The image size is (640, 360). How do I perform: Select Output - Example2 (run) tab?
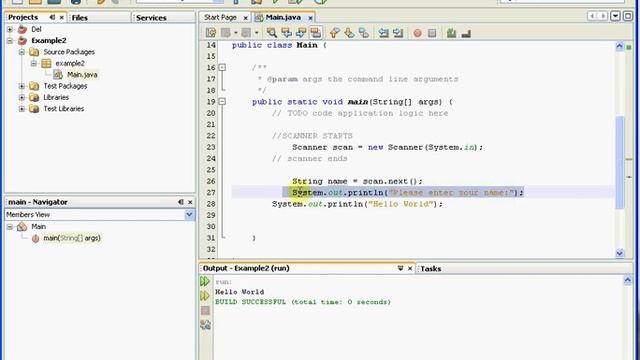tap(246, 268)
